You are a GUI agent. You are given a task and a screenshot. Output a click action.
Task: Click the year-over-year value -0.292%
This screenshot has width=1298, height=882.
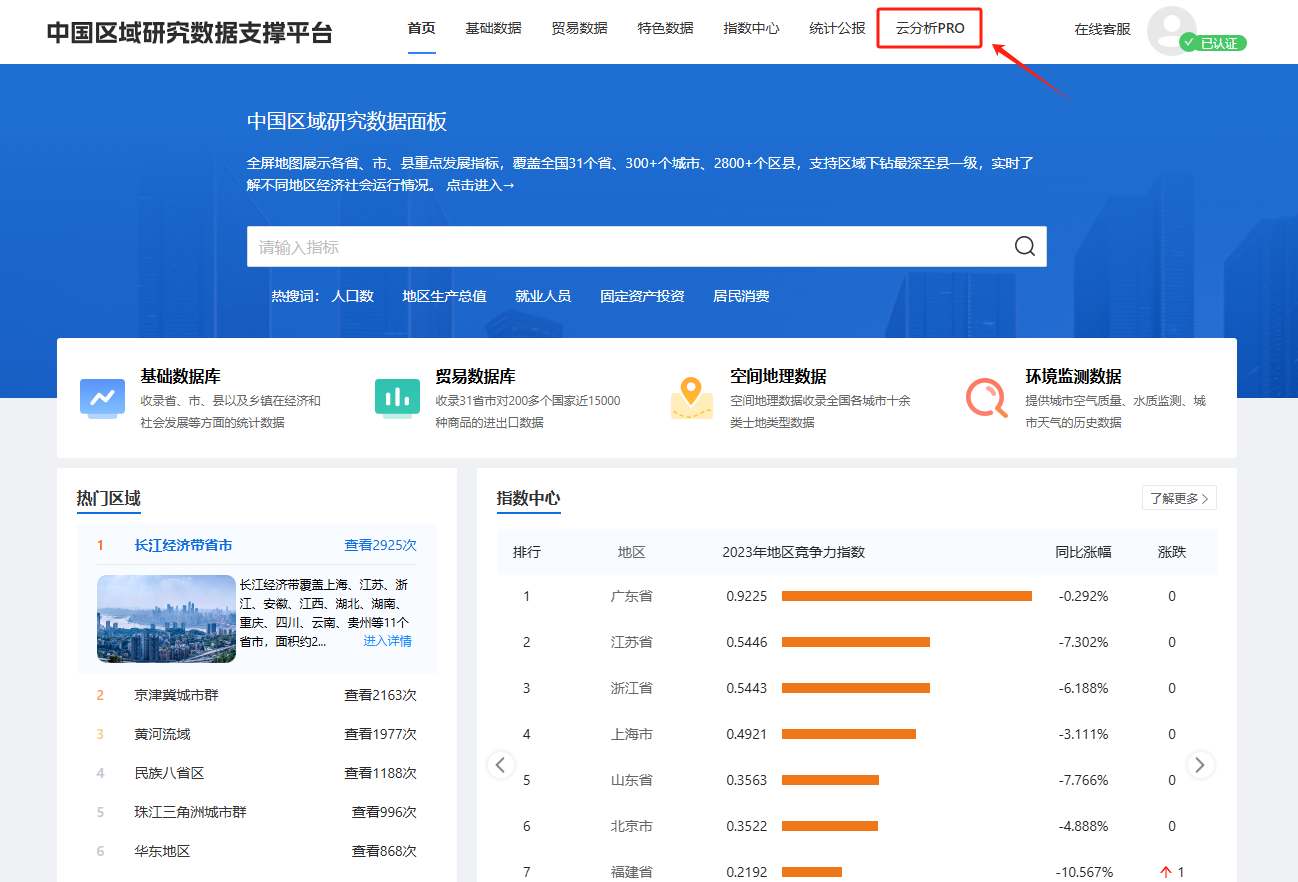click(x=1083, y=596)
